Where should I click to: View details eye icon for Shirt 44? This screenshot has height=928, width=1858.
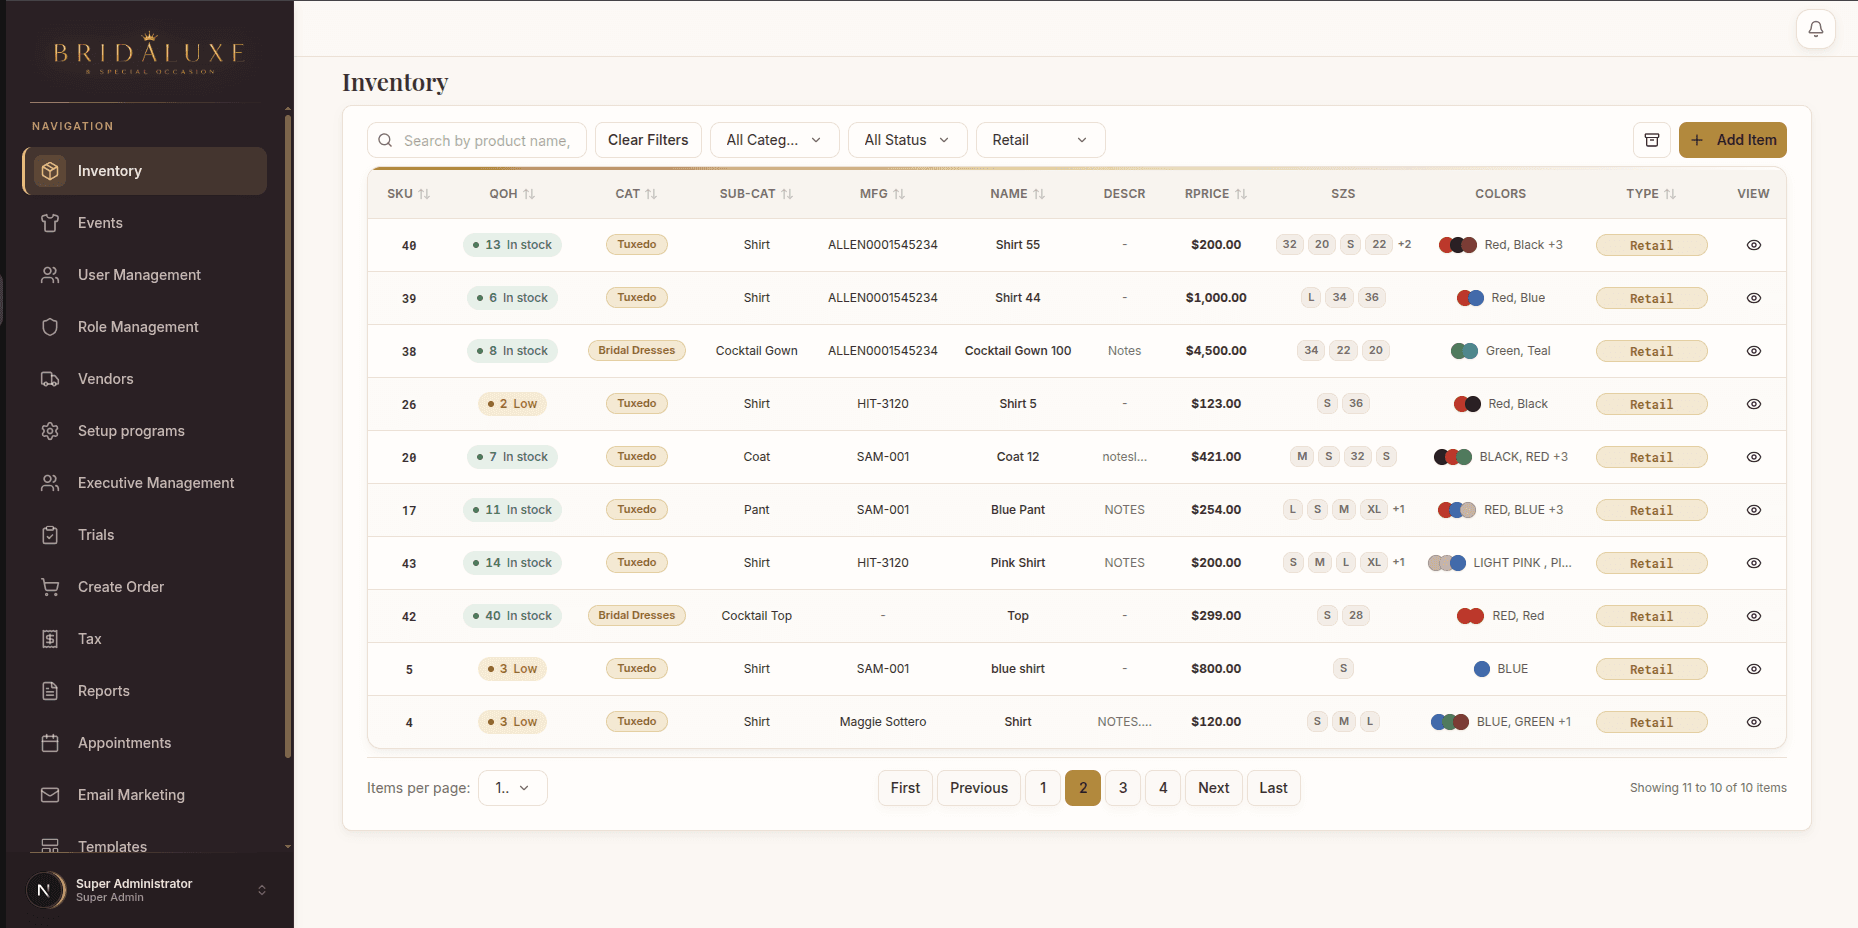1754,298
